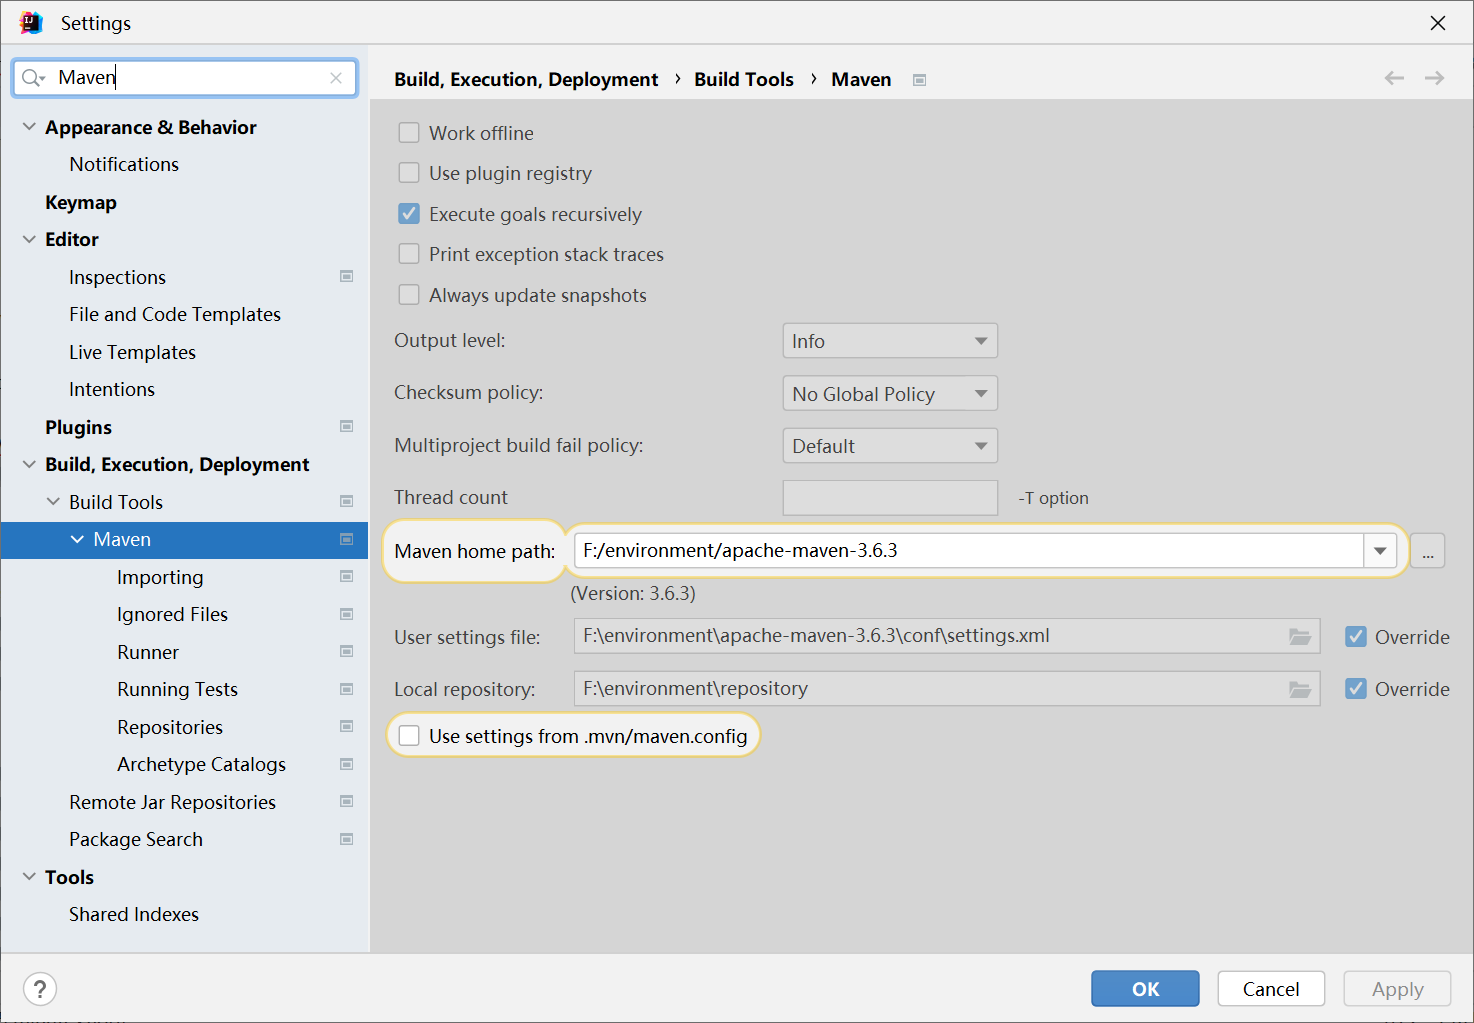Click project-level icon on selected Maven row
This screenshot has width=1474, height=1023.
[x=347, y=540]
